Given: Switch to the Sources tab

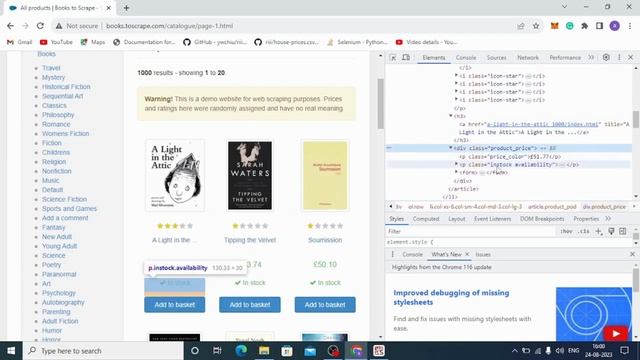Looking at the screenshot, I should 496,58.
